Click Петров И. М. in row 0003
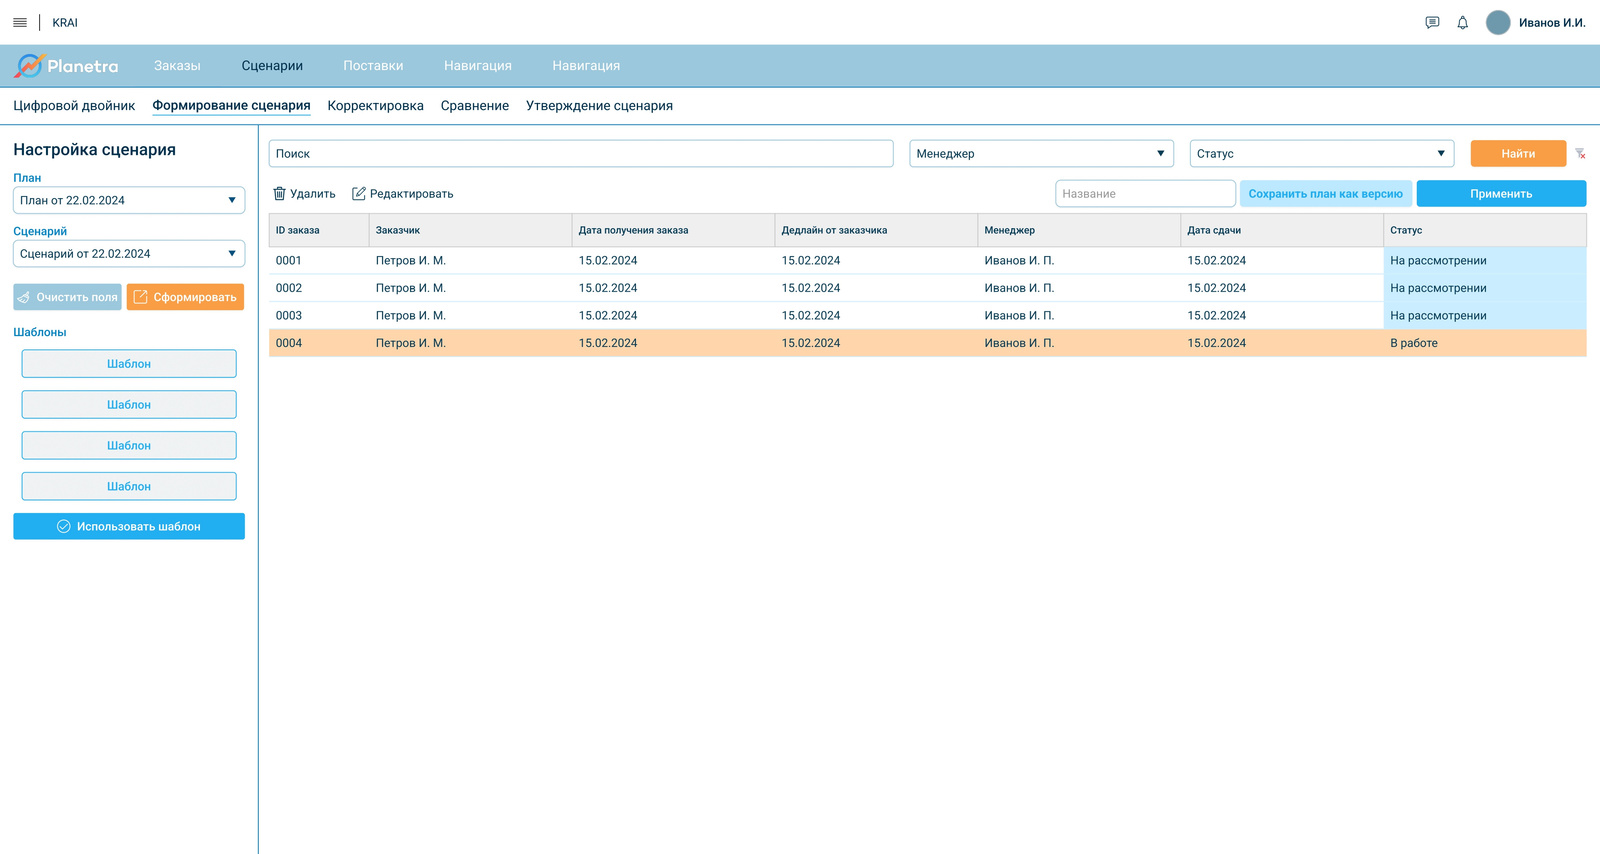 tap(411, 316)
